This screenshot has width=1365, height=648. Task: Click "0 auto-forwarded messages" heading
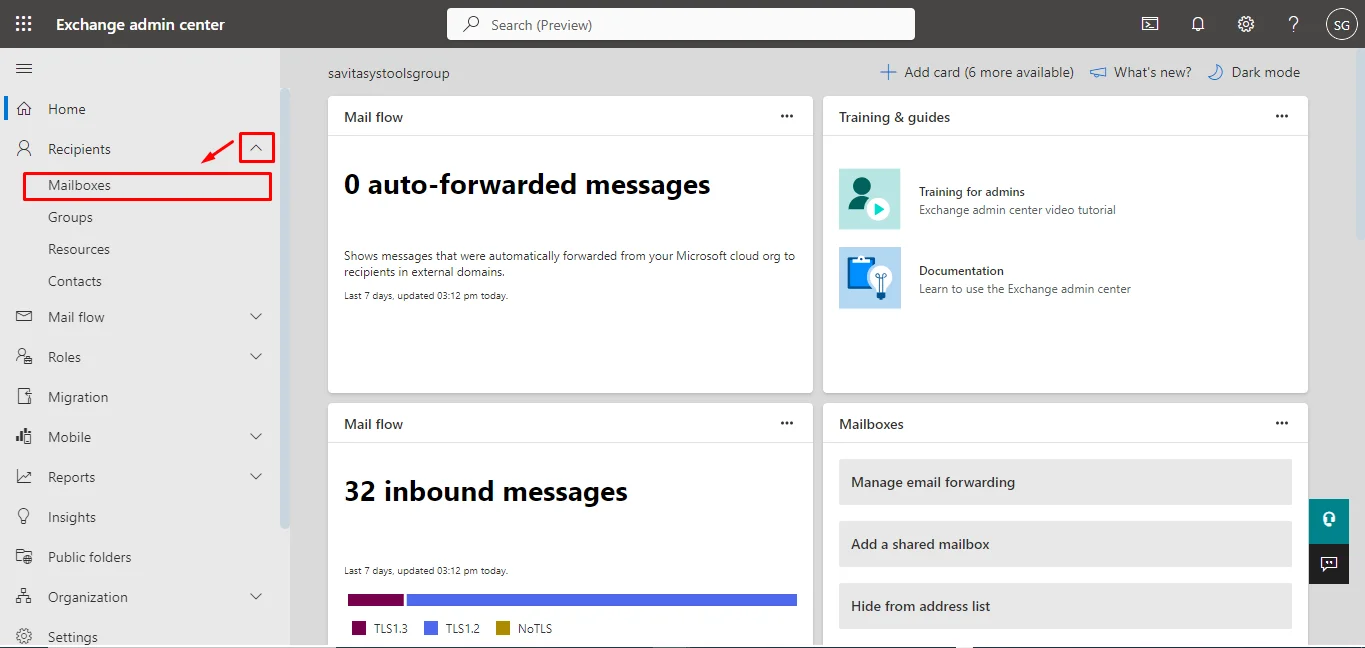pyautogui.click(x=527, y=184)
